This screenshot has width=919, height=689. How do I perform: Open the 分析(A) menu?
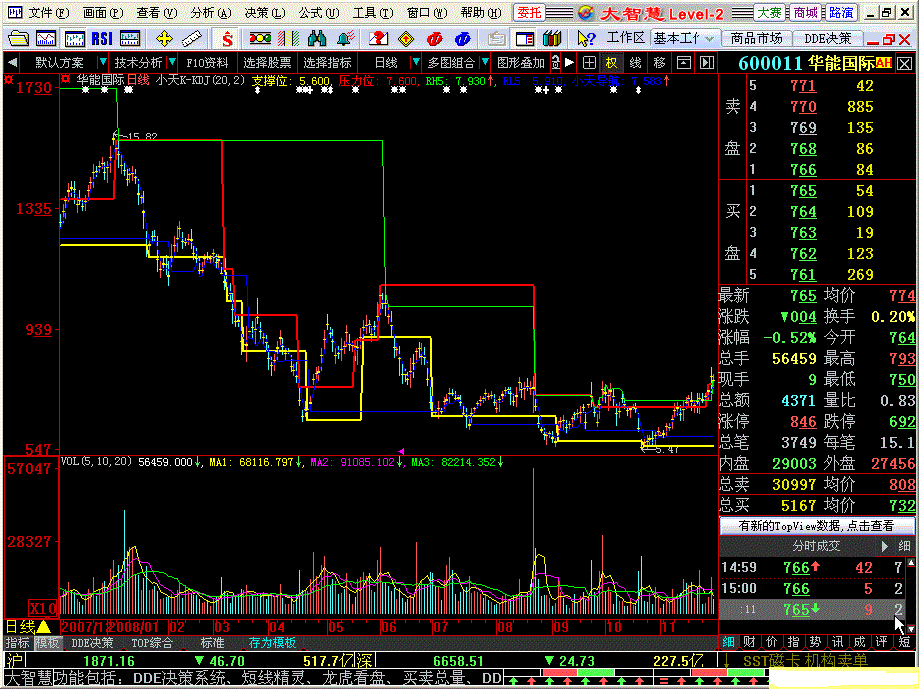[210, 12]
